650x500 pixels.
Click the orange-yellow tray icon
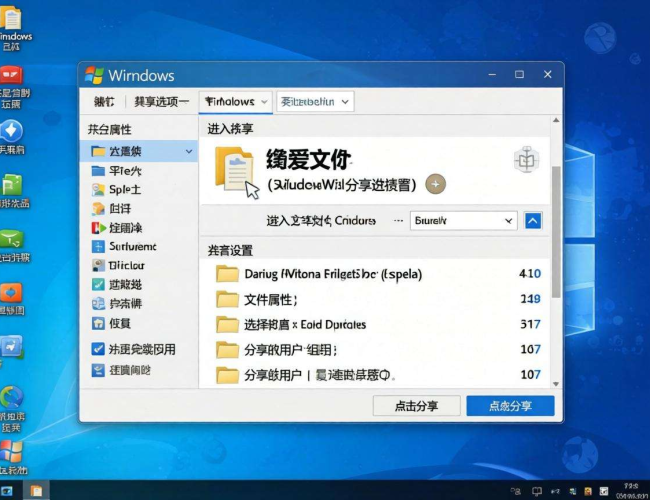point(588,492)
